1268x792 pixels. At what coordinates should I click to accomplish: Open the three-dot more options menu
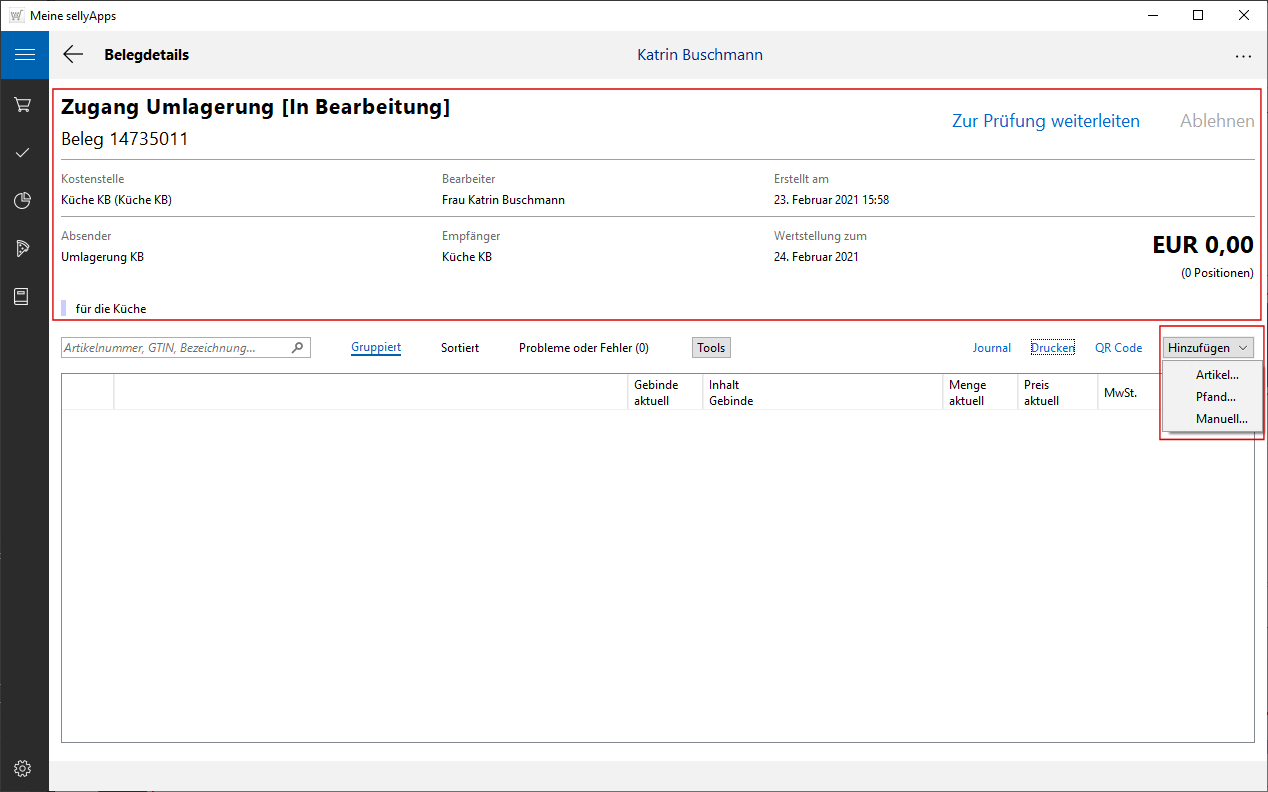click(1243, 56)
